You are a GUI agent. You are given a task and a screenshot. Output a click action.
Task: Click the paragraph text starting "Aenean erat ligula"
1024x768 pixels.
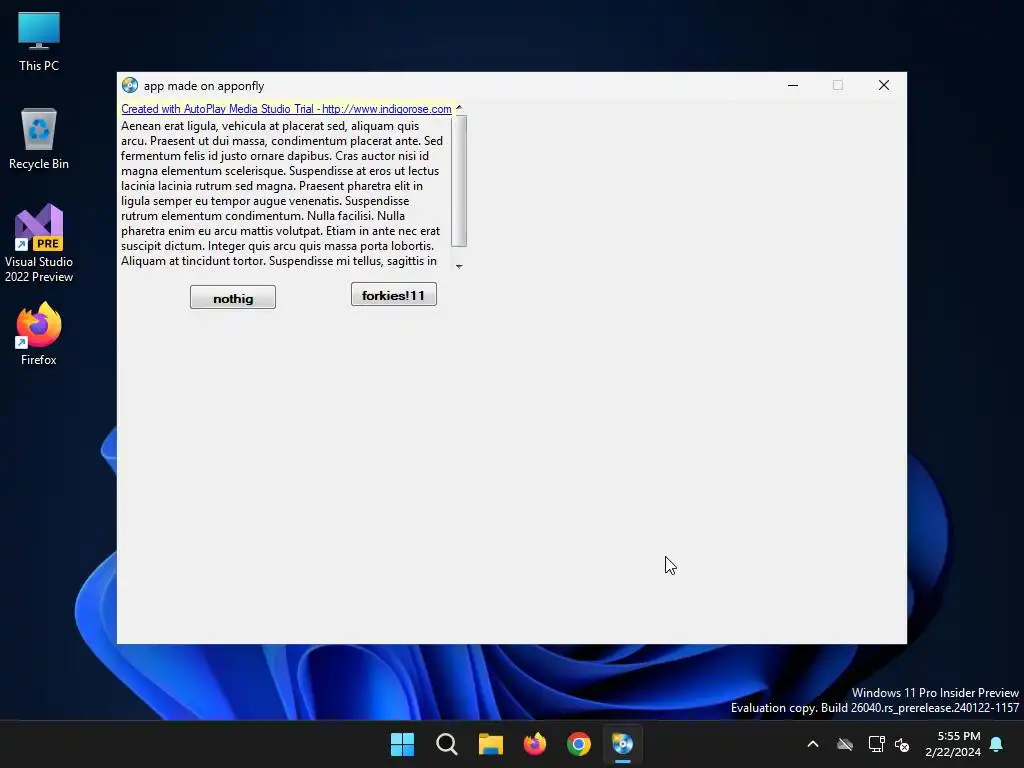(282, 193)
